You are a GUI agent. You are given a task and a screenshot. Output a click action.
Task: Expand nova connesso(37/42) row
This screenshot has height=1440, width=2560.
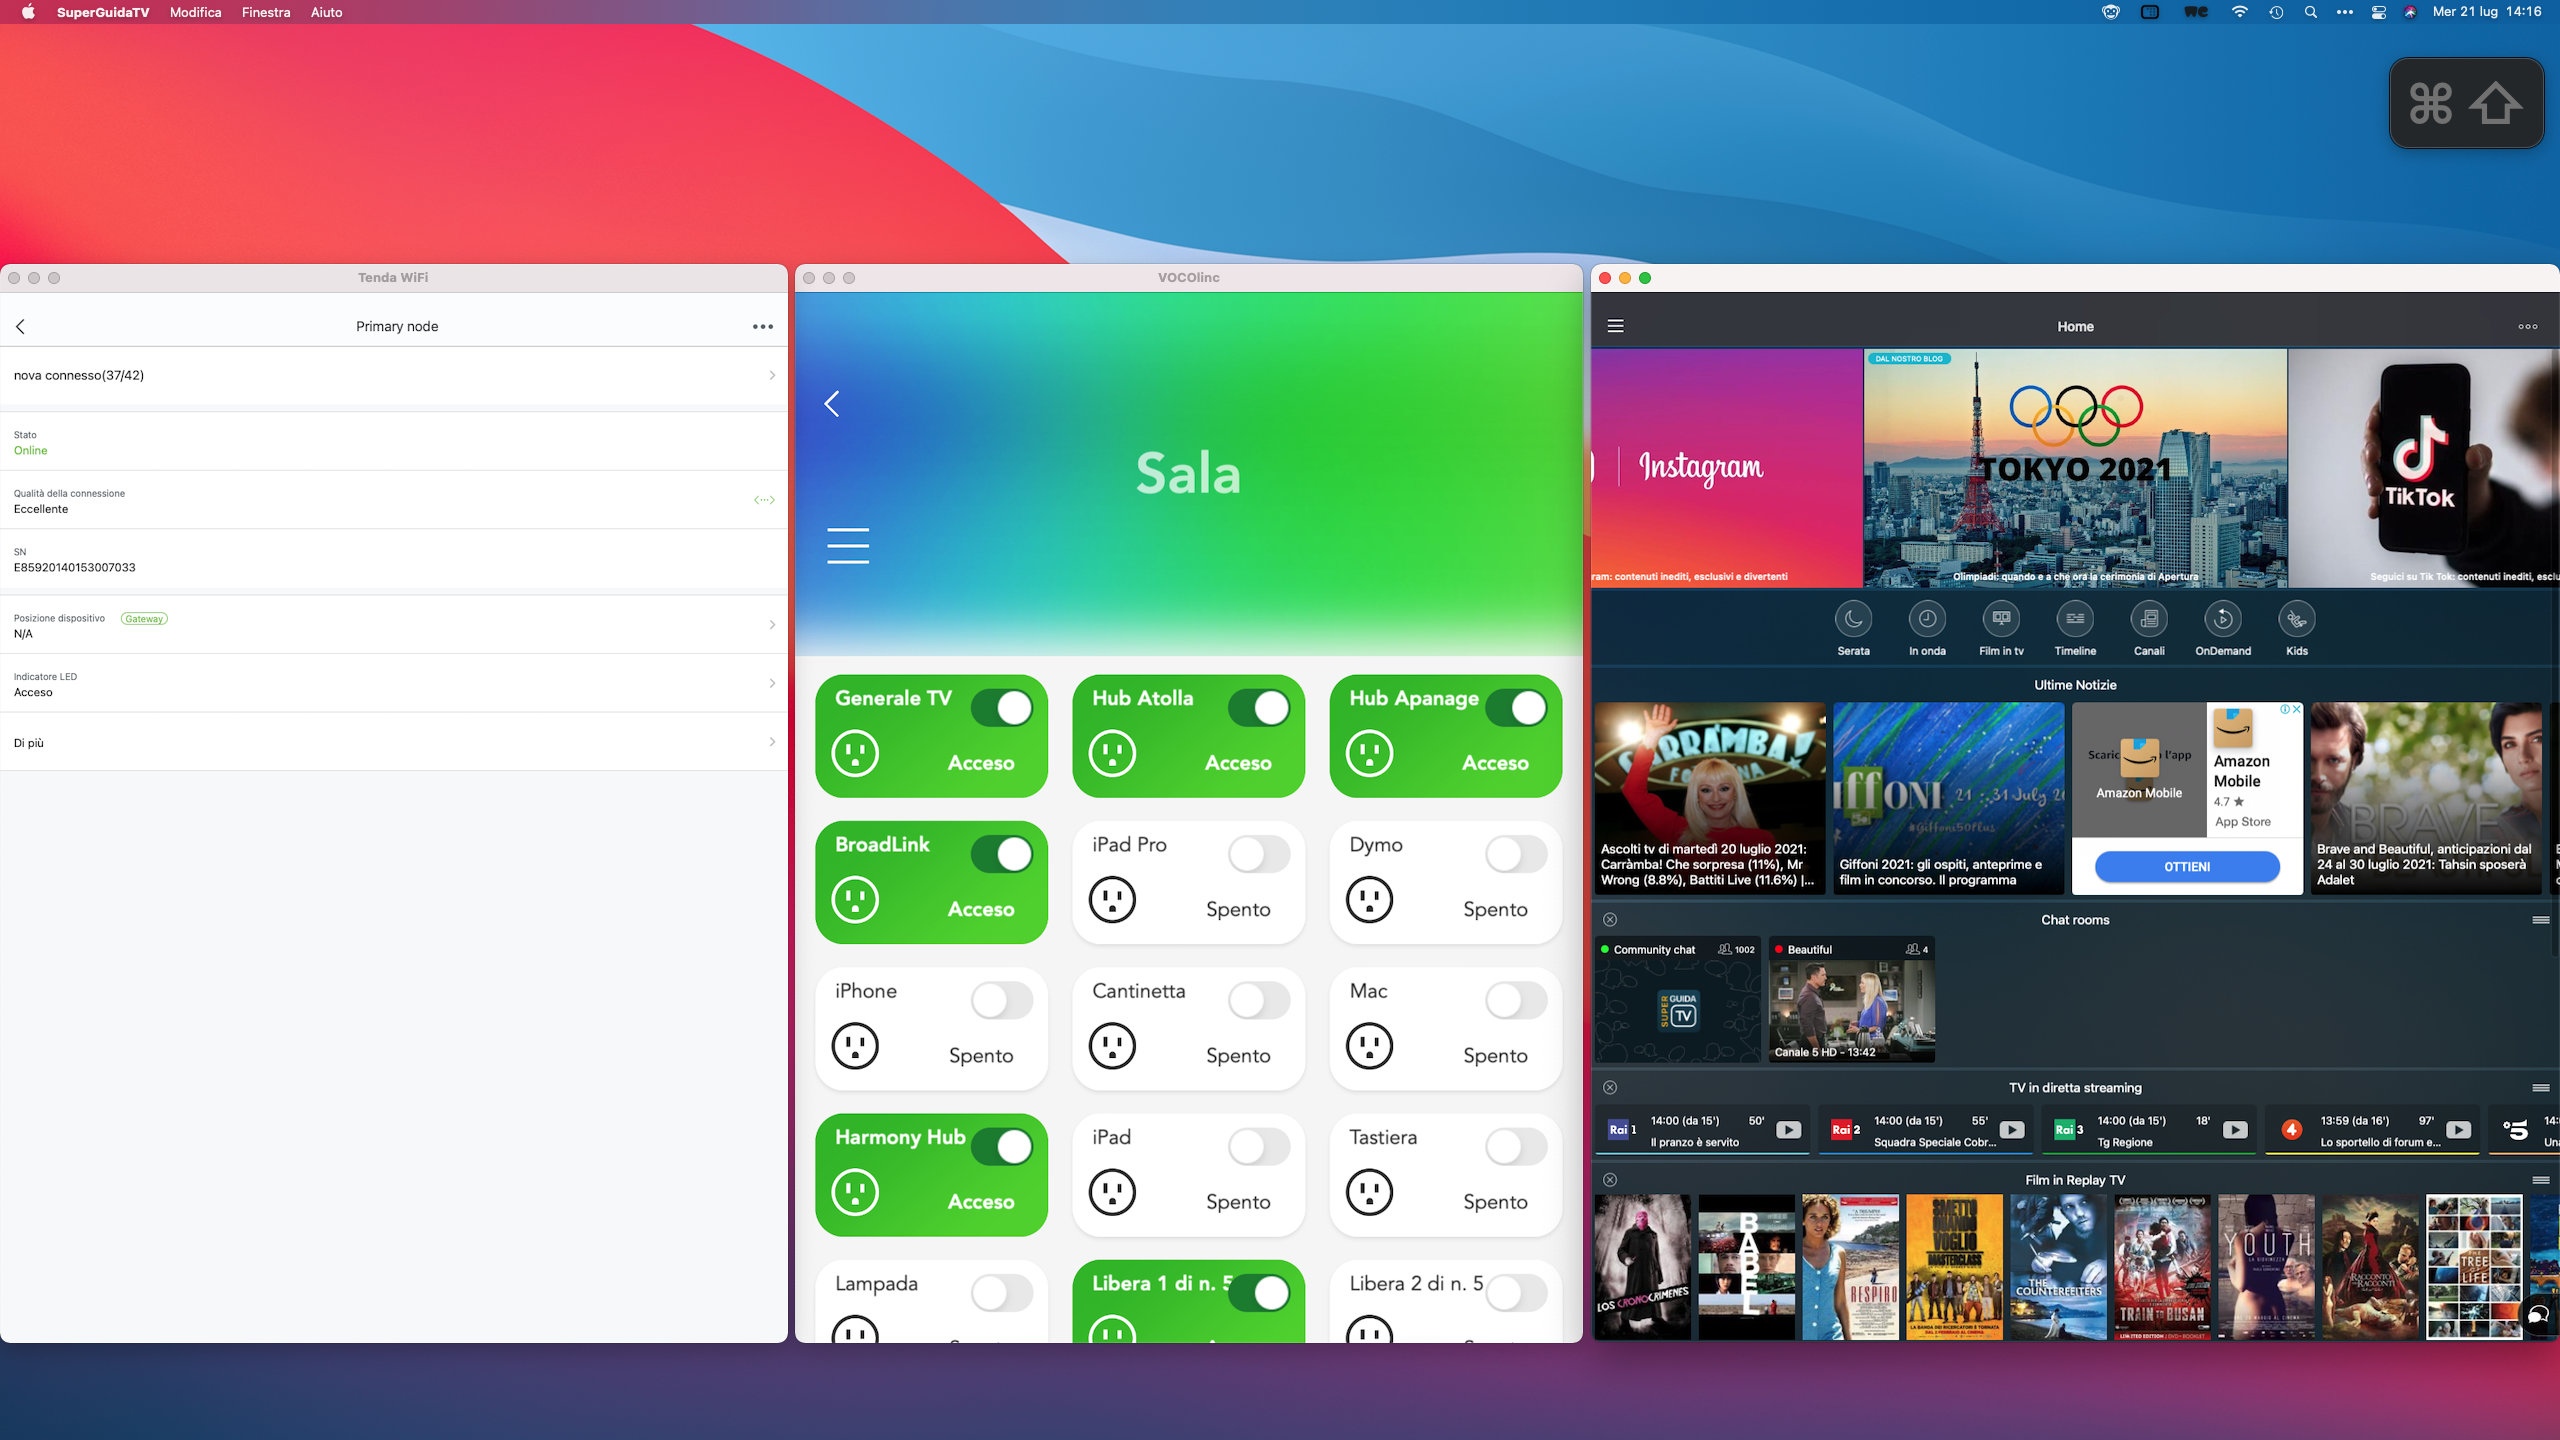(394, 375)
